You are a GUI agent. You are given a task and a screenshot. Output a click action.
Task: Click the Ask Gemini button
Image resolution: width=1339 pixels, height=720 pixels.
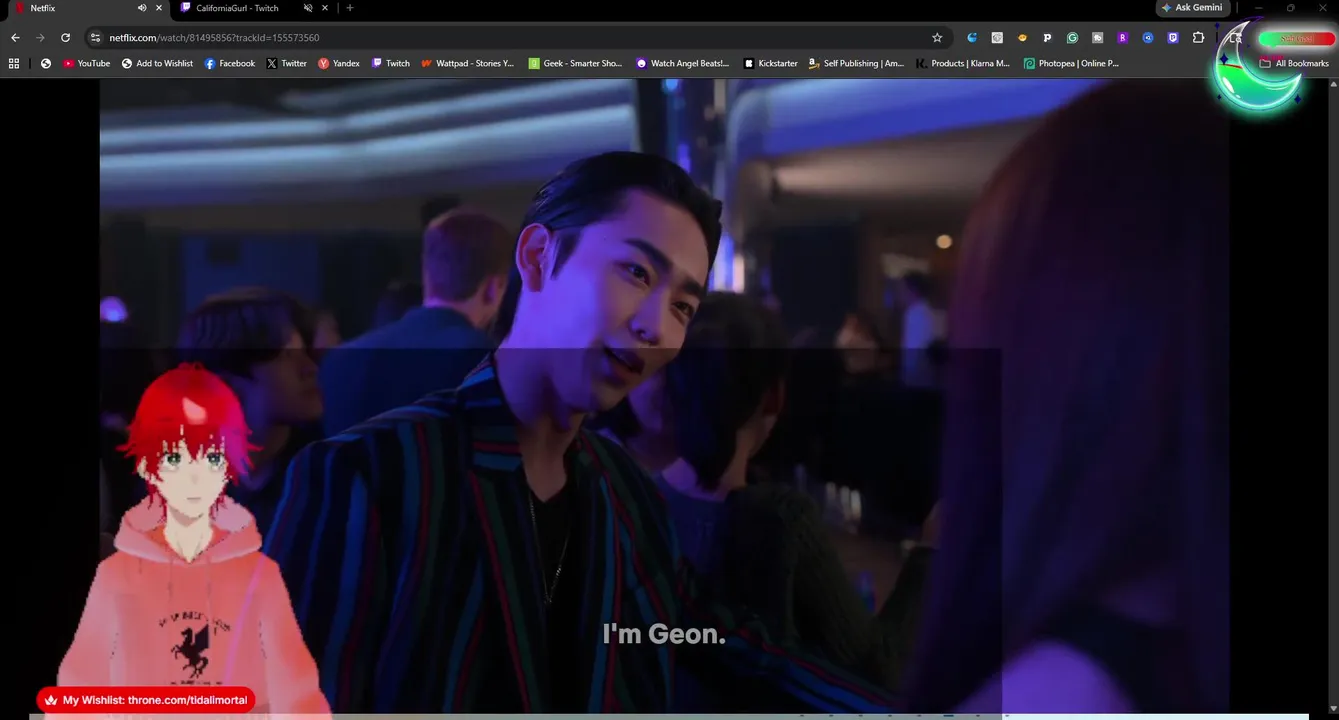(x=1192, y=8)
